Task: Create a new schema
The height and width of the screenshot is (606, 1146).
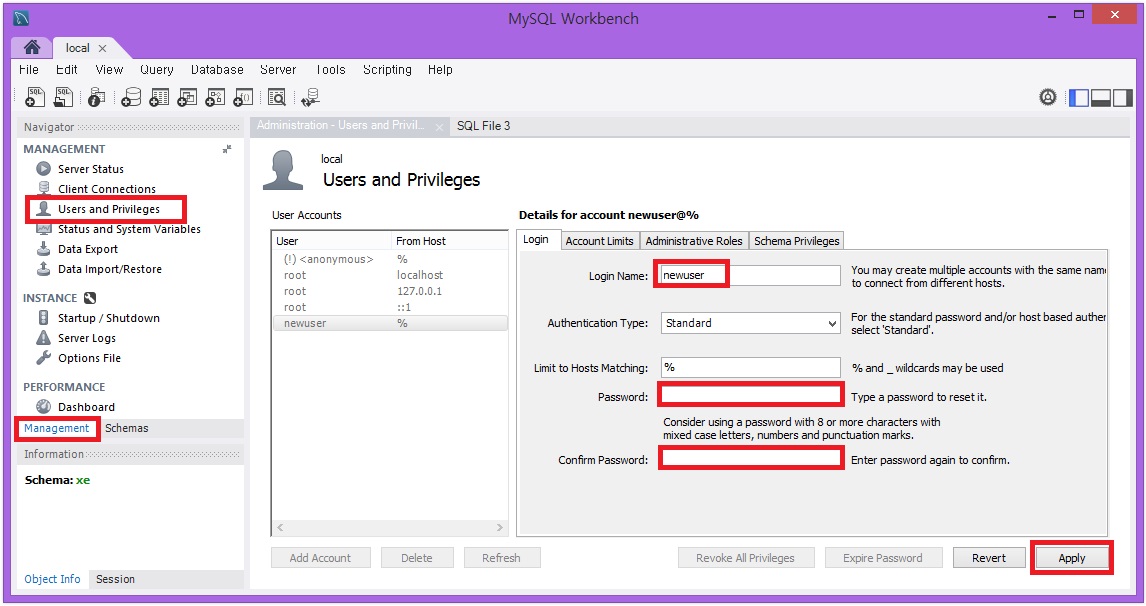Action: click(132, 97)
